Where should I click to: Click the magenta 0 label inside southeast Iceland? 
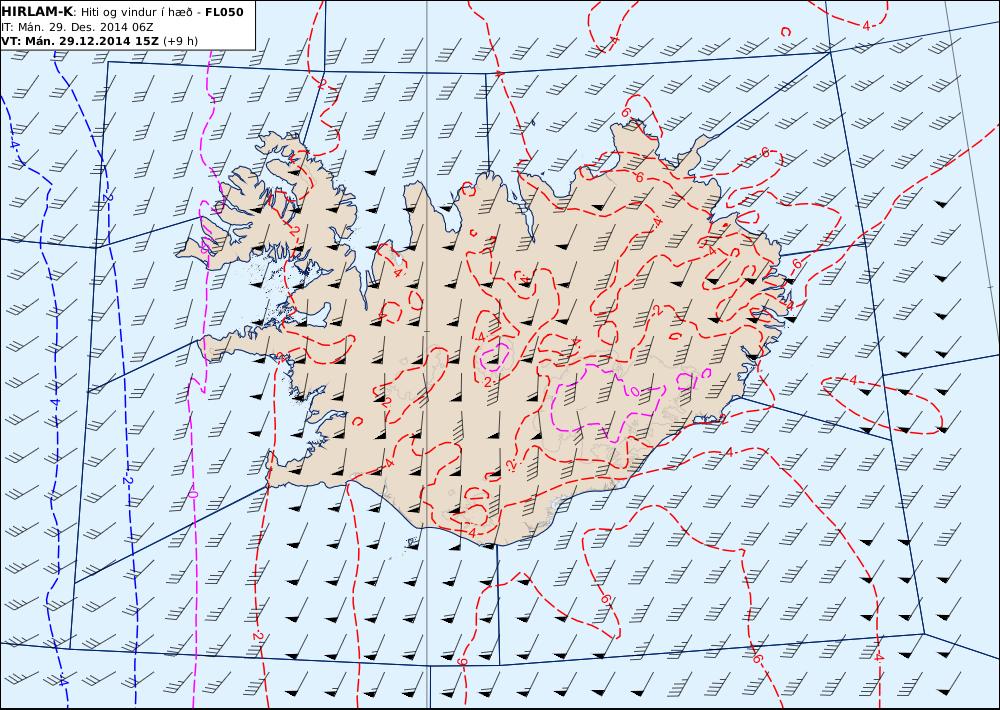pyautogui.click(x=635, y=390)
